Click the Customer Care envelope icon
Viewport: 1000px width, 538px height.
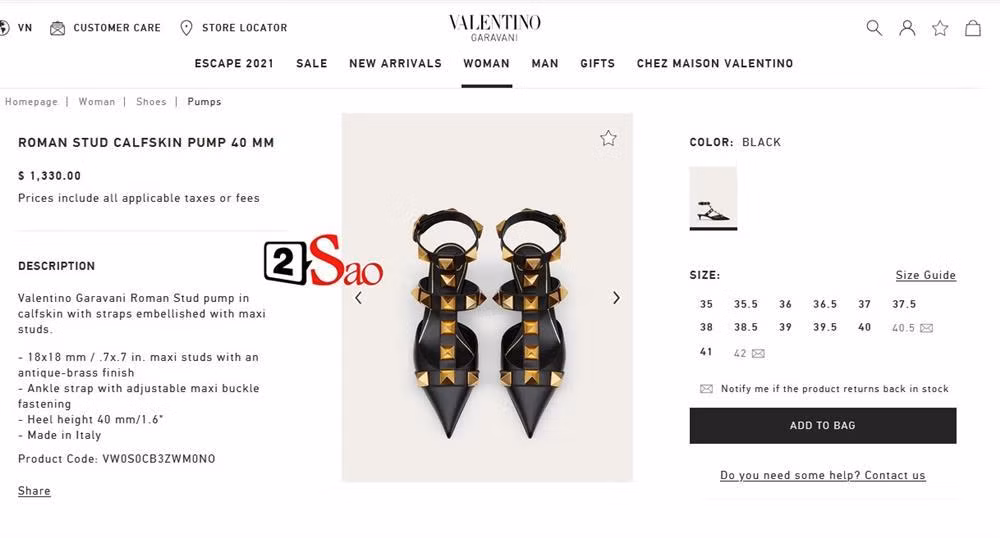click(x=57, y=28)
